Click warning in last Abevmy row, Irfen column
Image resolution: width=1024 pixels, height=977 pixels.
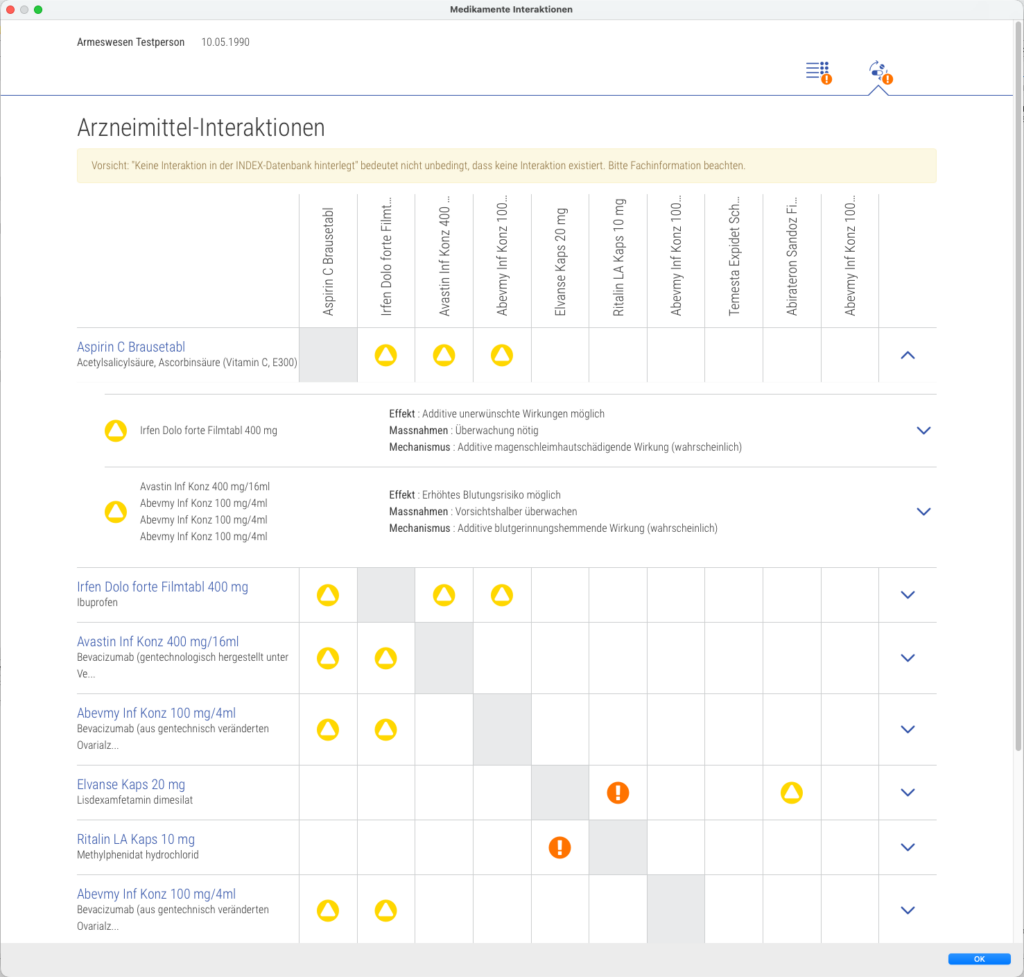tap(386, 910)
